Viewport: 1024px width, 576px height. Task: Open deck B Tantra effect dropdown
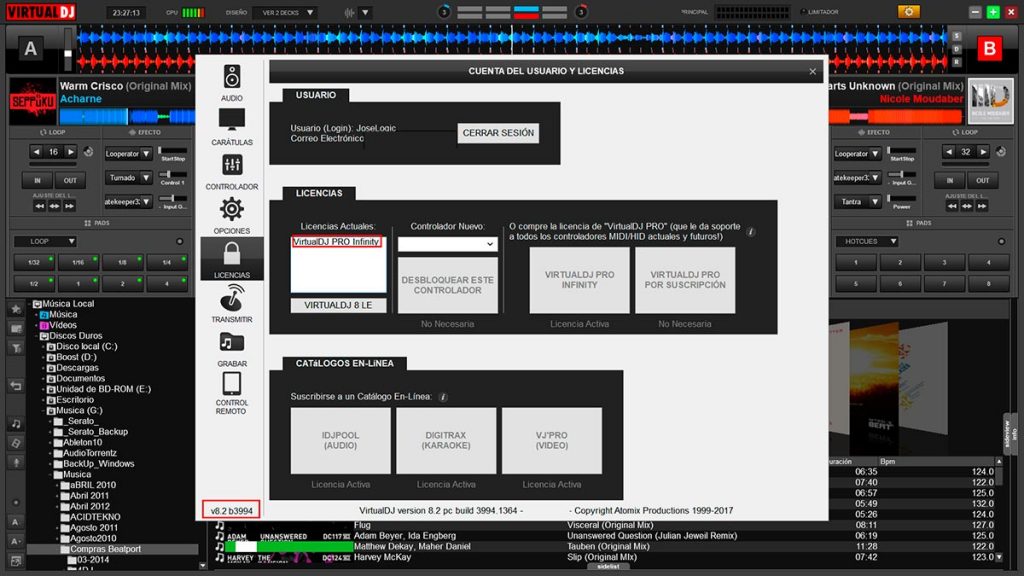[857, 202]
